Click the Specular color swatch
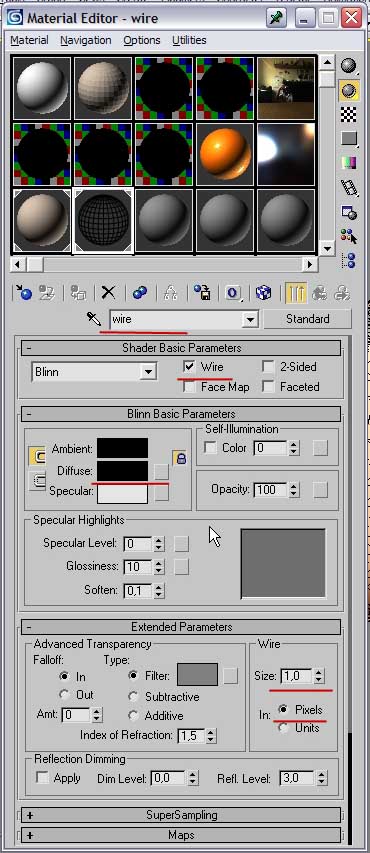 pos(122,493)
